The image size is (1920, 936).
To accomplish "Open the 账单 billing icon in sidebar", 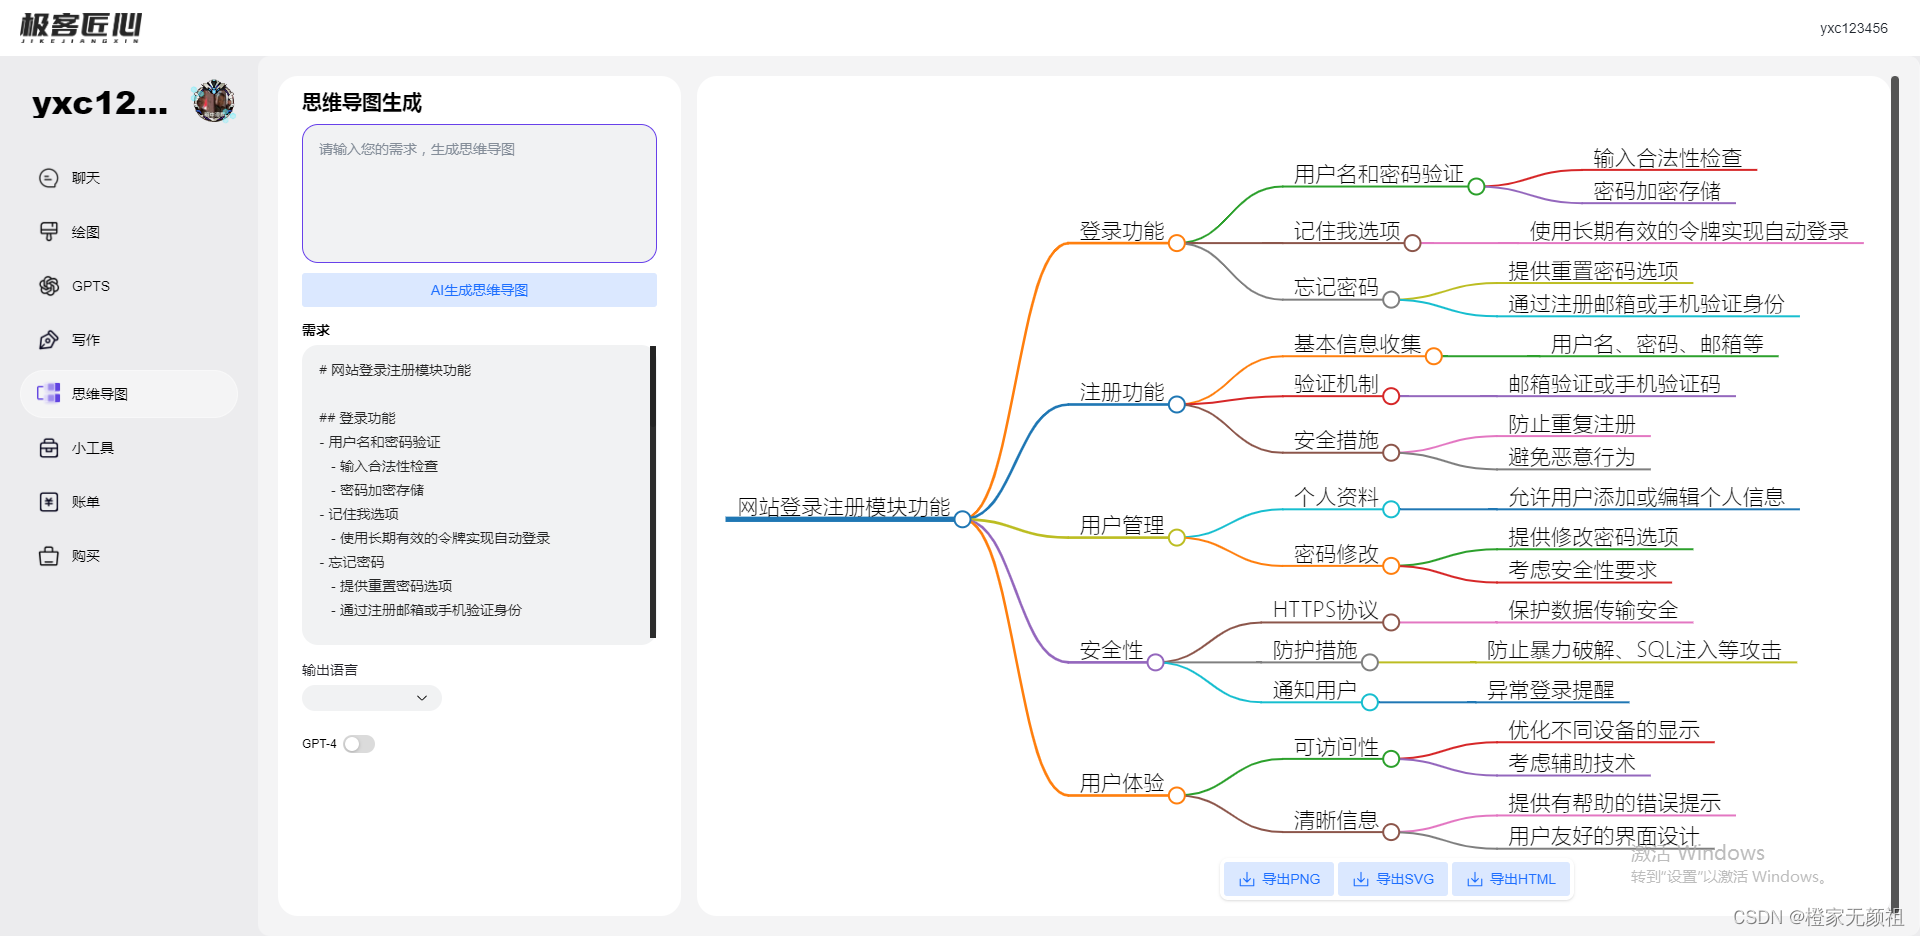I will [x=48, y=502].
